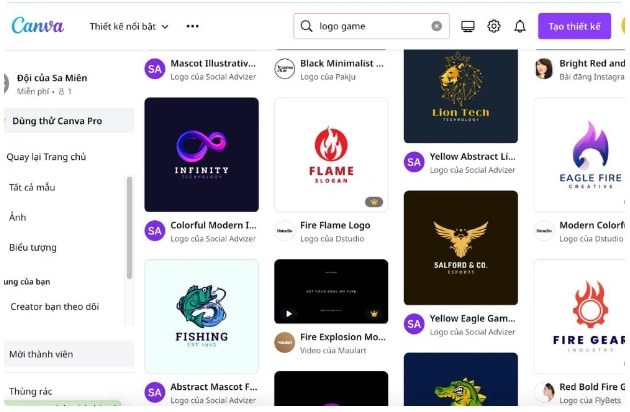630x412 pixels.
Task: Click the Pro crown badge on Flame logo
Action: point(374,202)
